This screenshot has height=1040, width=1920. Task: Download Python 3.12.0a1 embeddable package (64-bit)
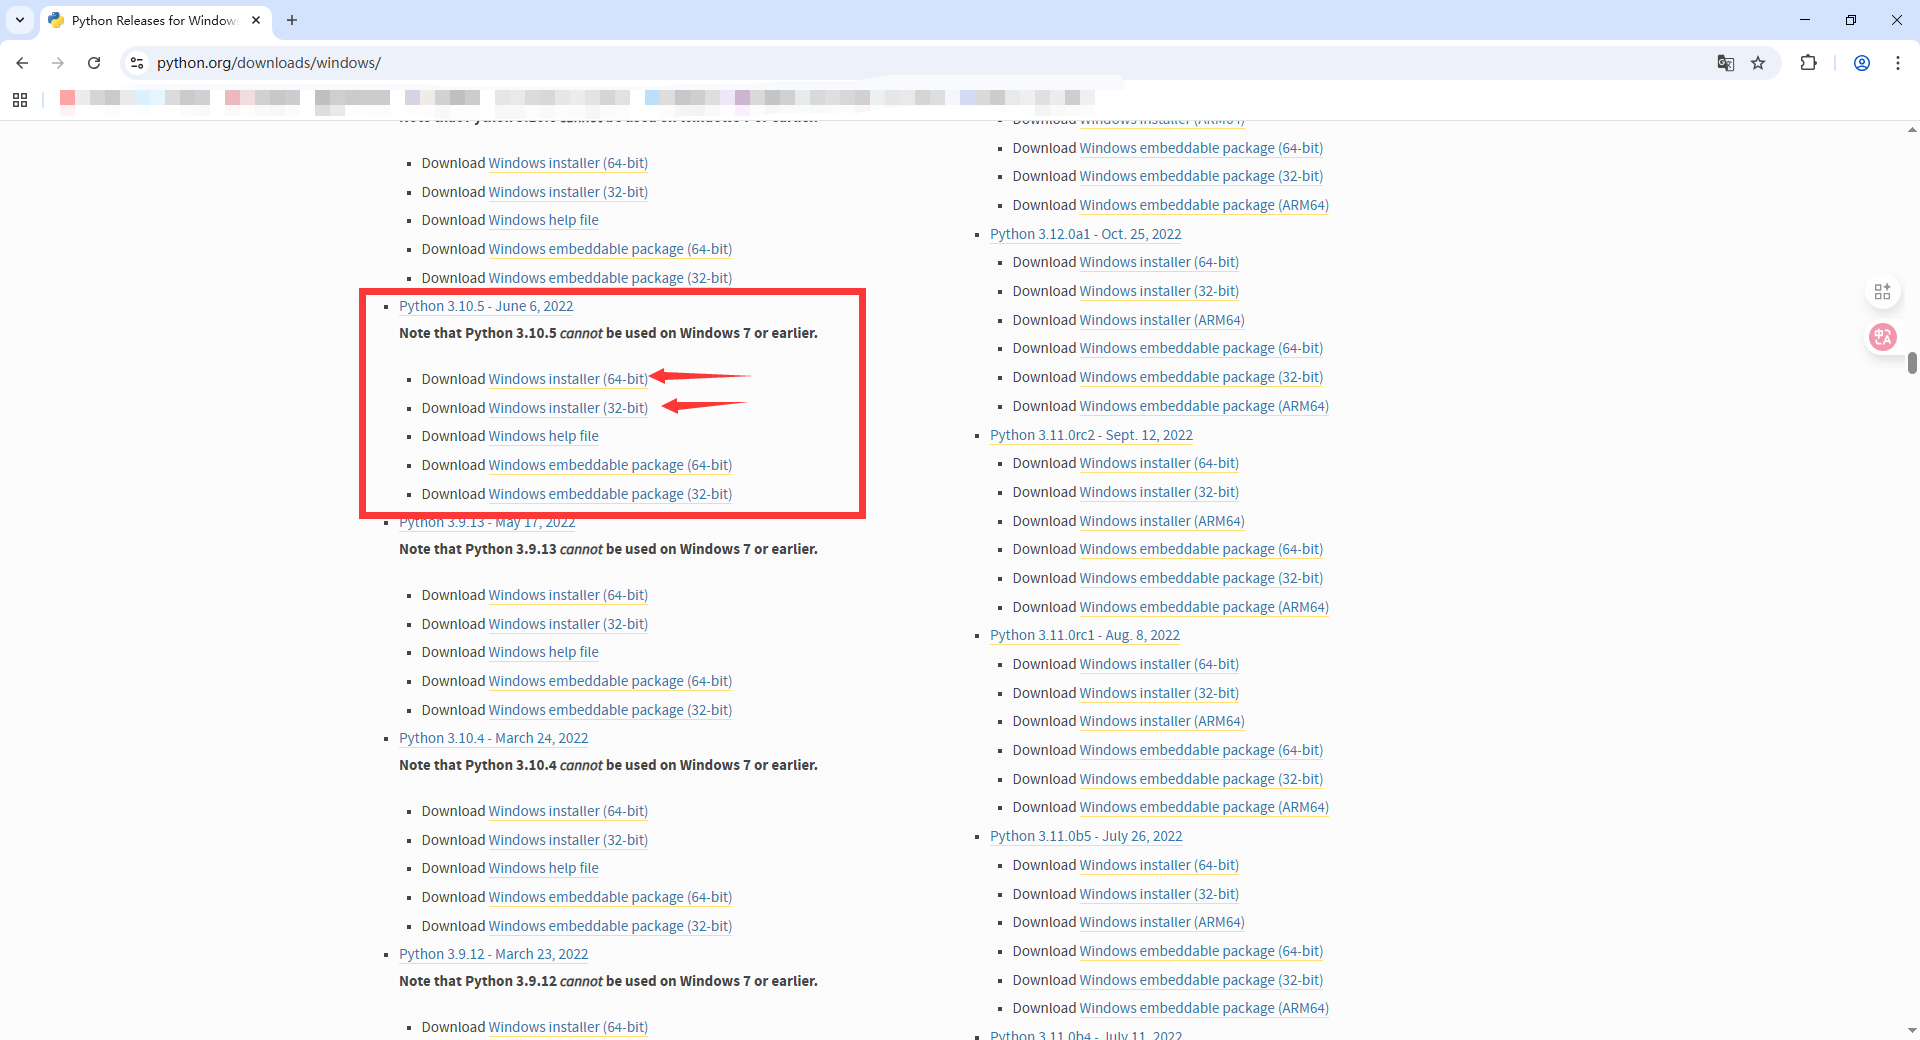point(1201,348)
